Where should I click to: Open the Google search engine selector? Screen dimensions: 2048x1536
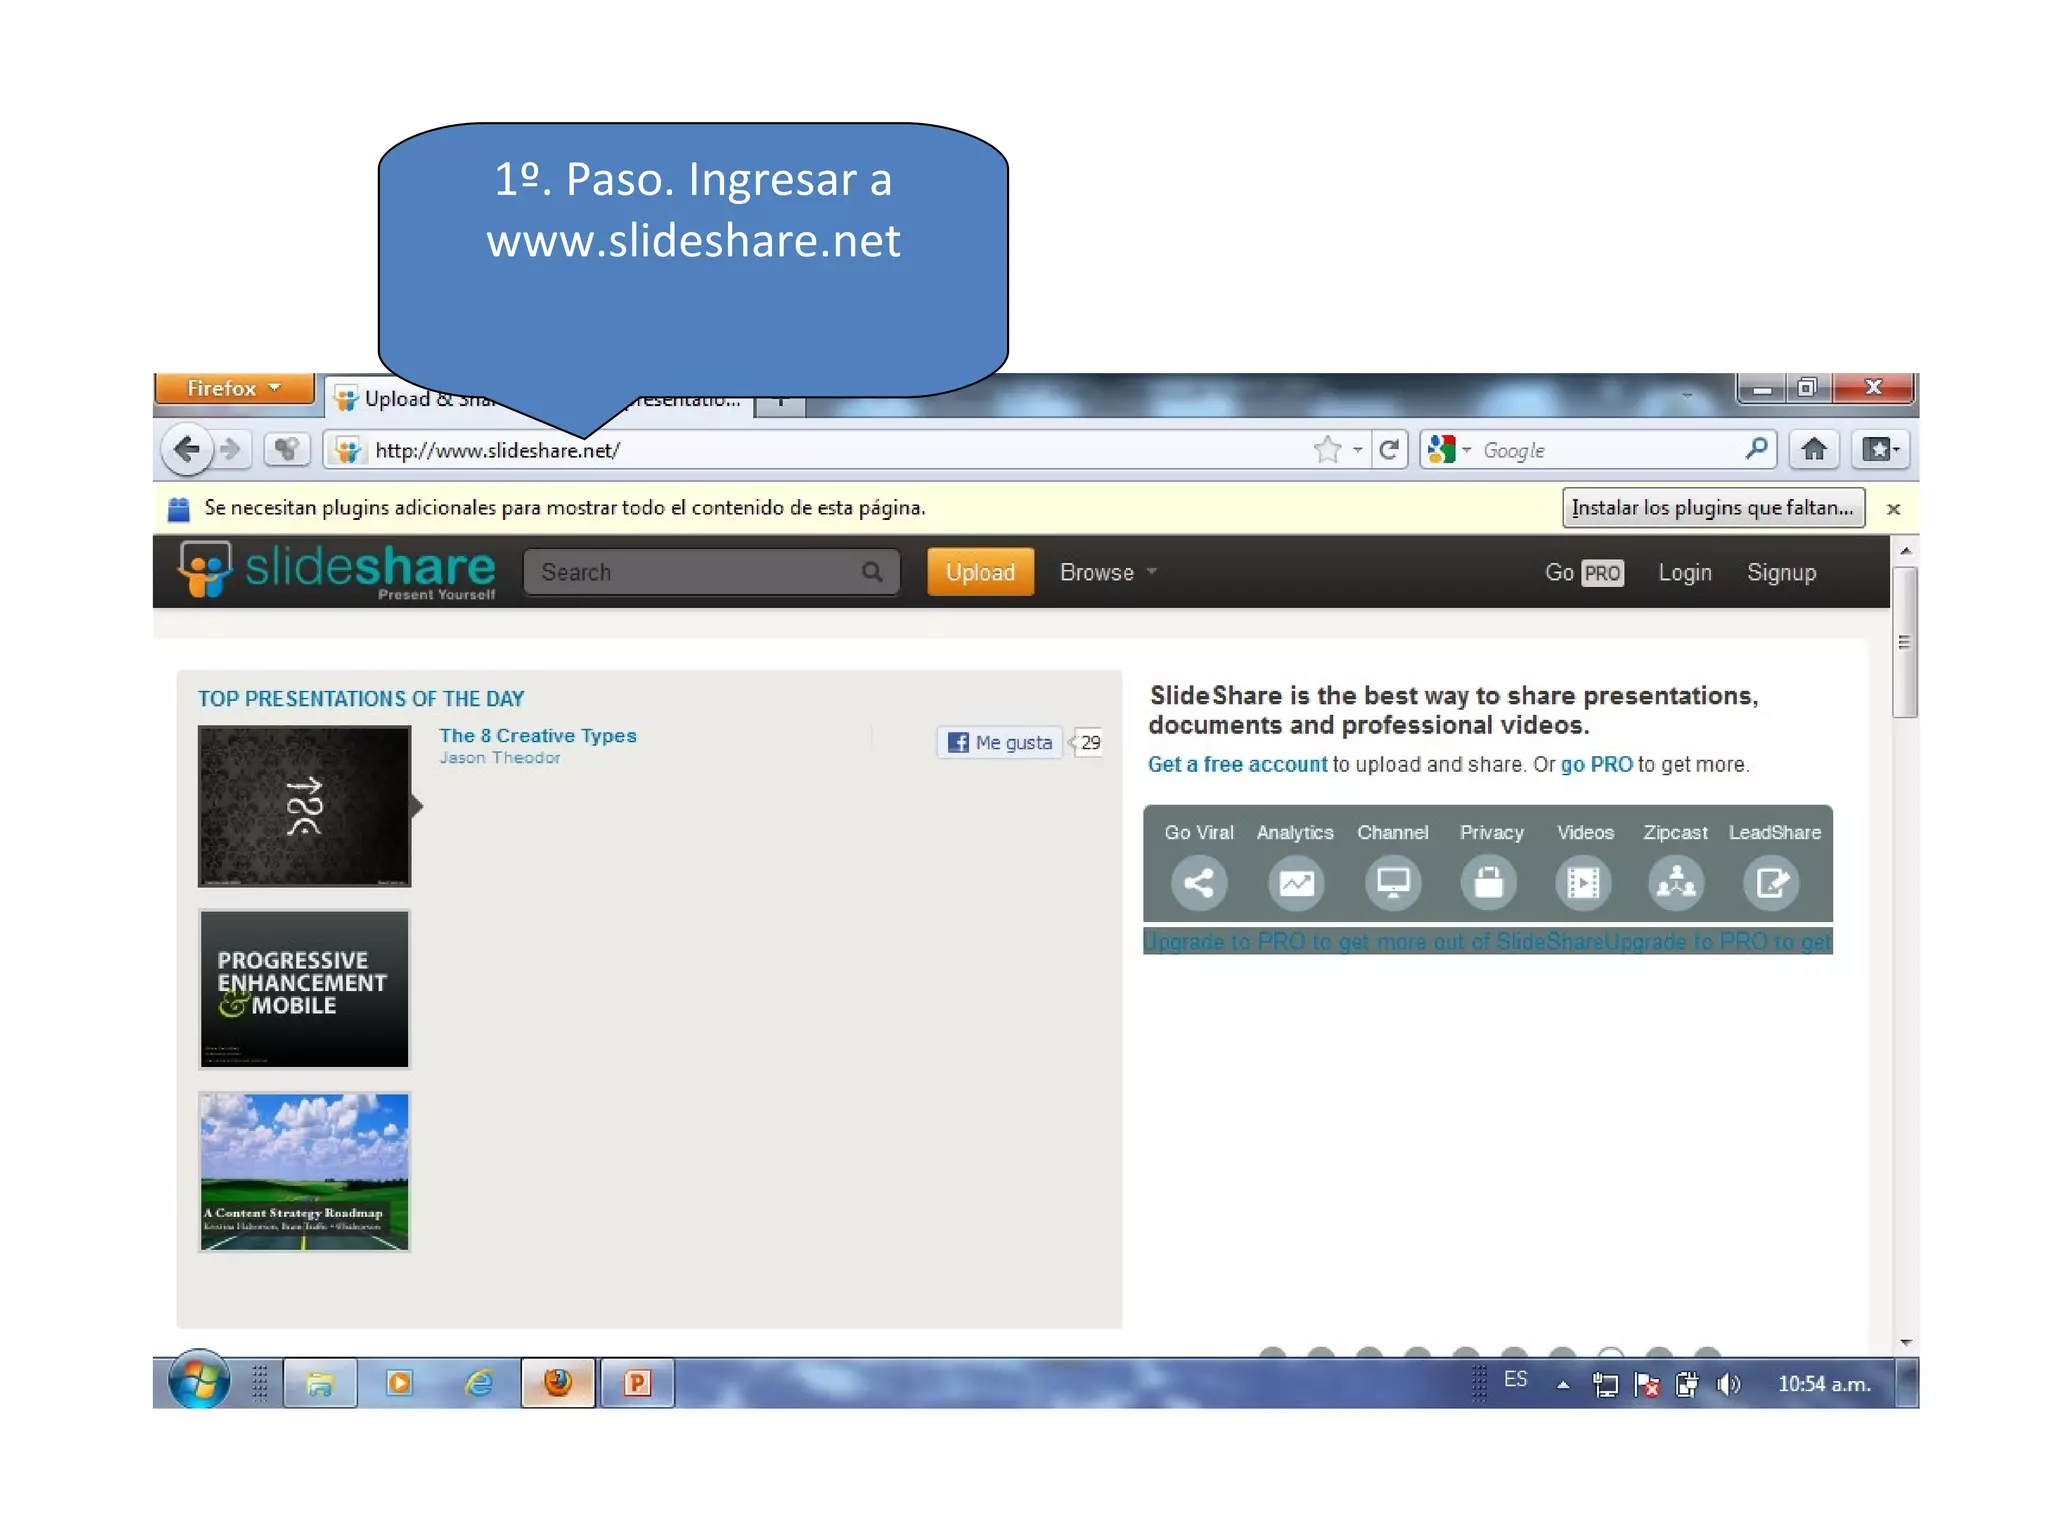[x=1449, y=450]
